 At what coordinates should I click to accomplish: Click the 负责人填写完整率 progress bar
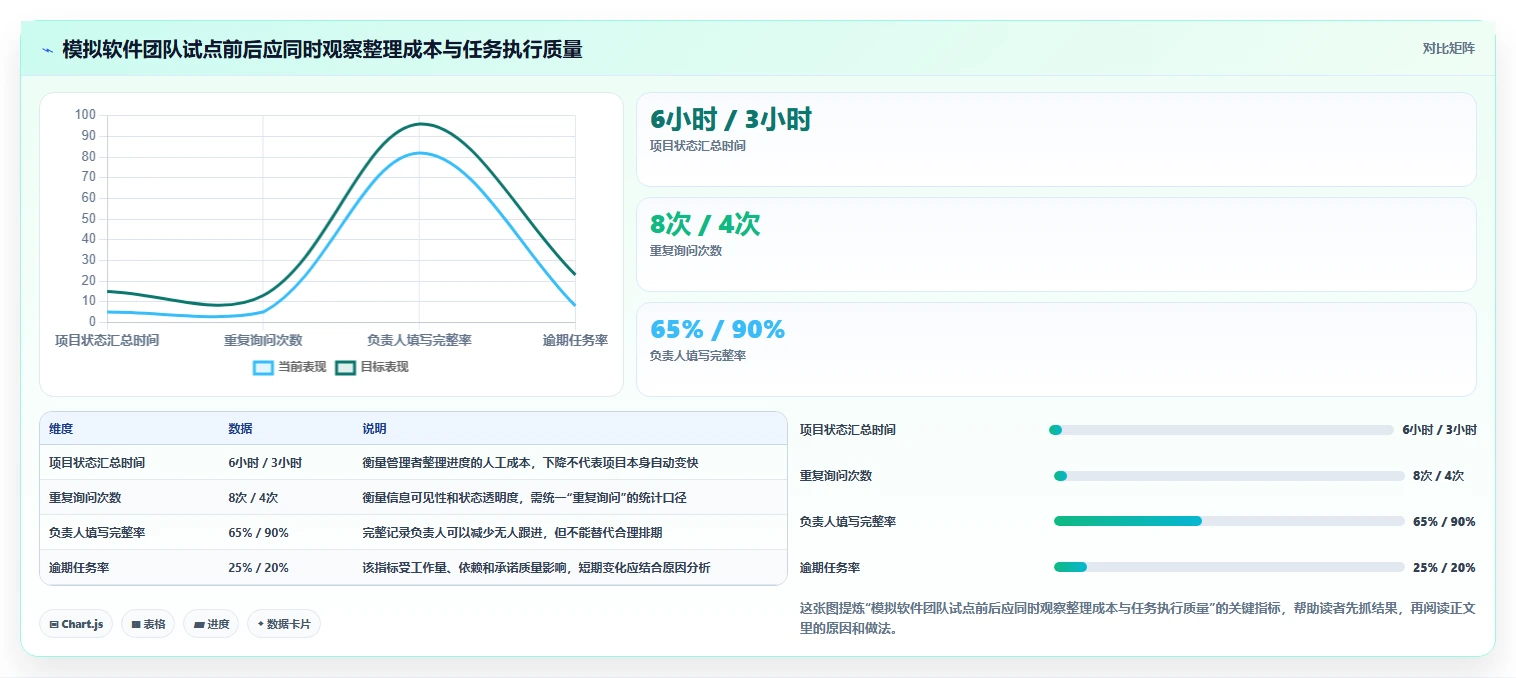coord(1229,522)
